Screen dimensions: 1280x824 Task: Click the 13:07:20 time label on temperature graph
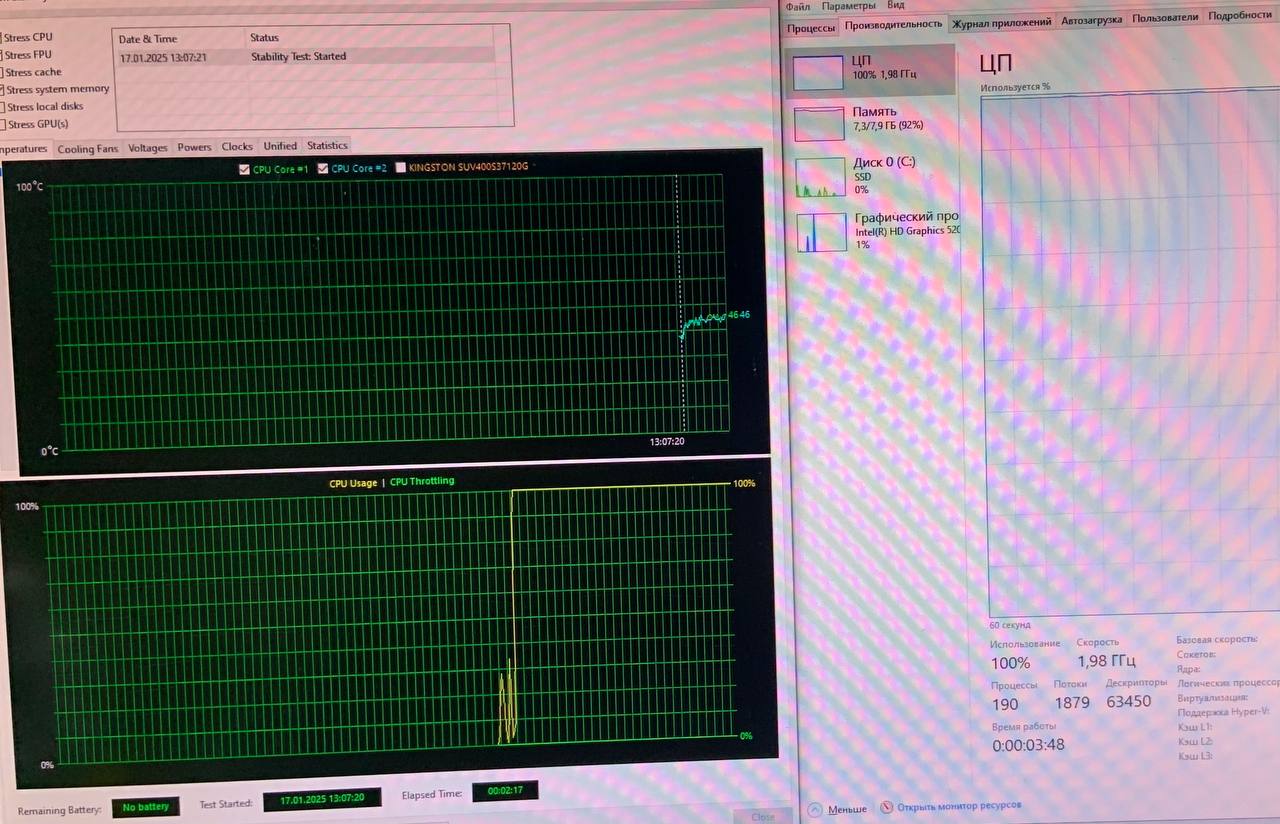(x=667, y=442)
